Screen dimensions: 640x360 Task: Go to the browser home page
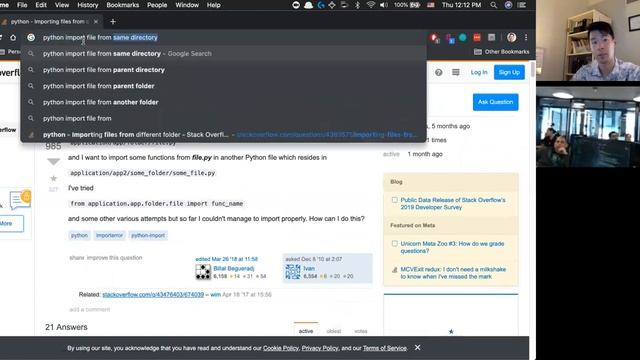click(13, 38)
